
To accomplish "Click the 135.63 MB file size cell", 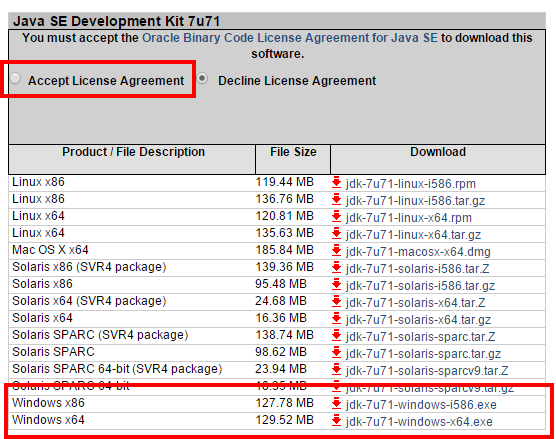I will coord(285,233).
